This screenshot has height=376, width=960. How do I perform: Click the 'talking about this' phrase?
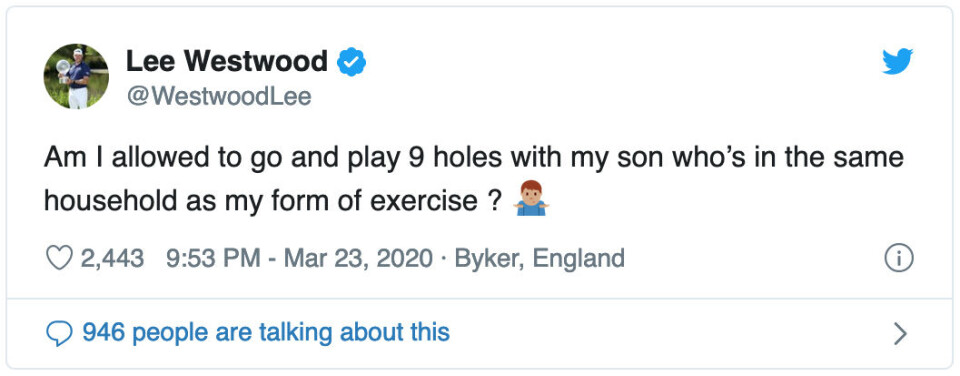[x=354, y=333]
